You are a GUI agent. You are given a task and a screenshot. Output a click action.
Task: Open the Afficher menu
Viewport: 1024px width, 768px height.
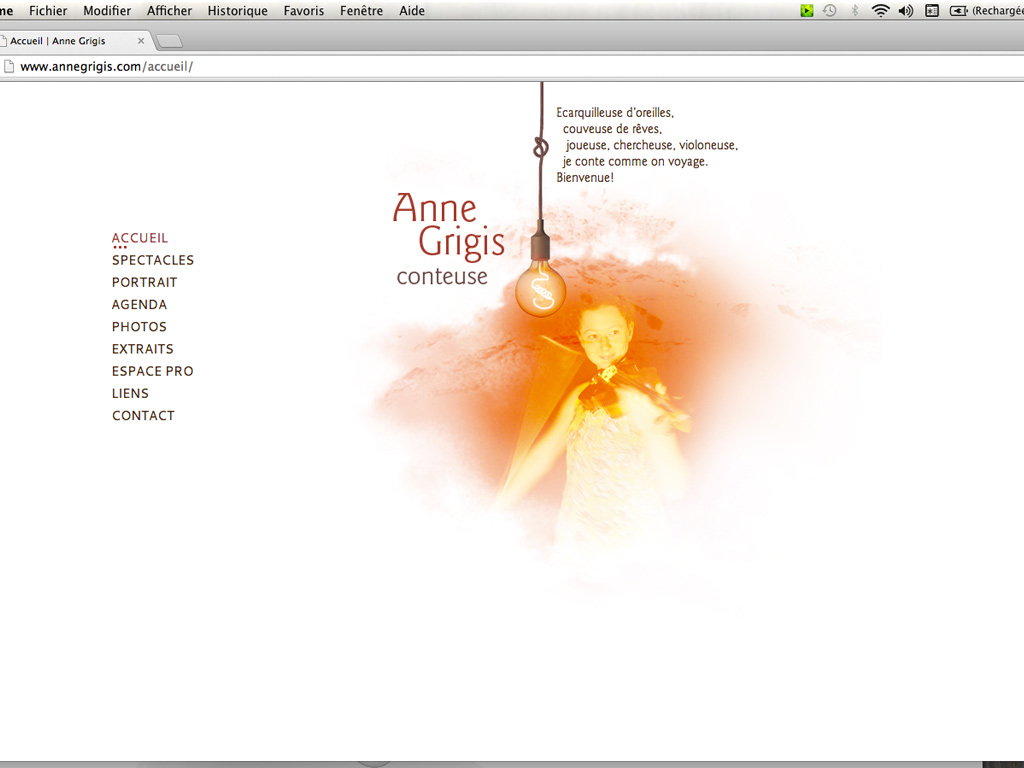pyautogui.click(x=169, y=11)
